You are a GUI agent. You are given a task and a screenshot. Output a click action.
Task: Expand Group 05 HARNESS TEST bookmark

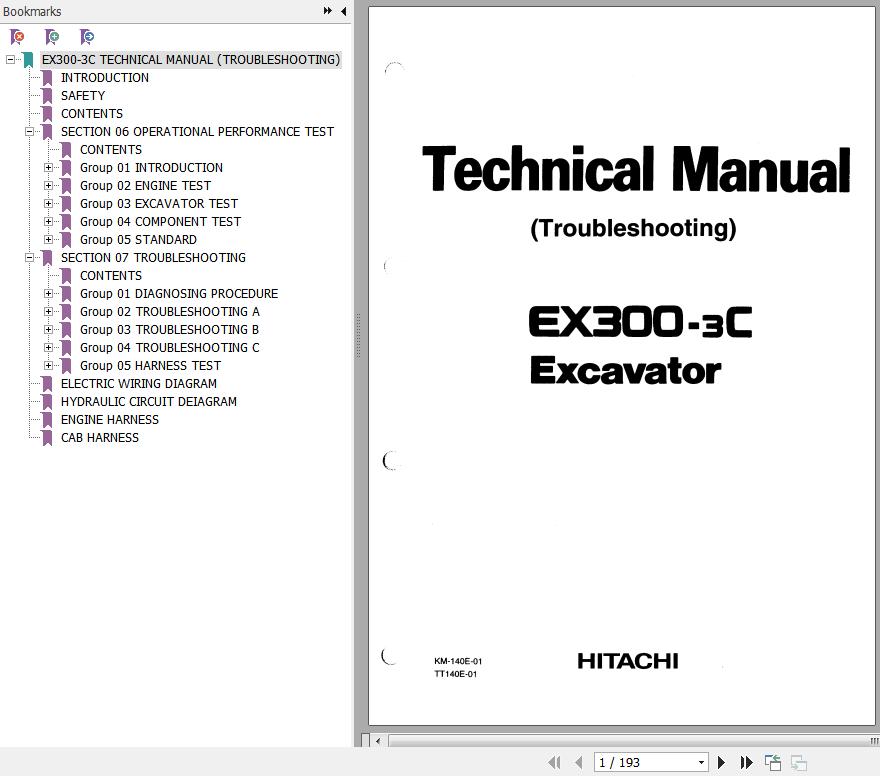pyautogui.click(x=48, y=365)
